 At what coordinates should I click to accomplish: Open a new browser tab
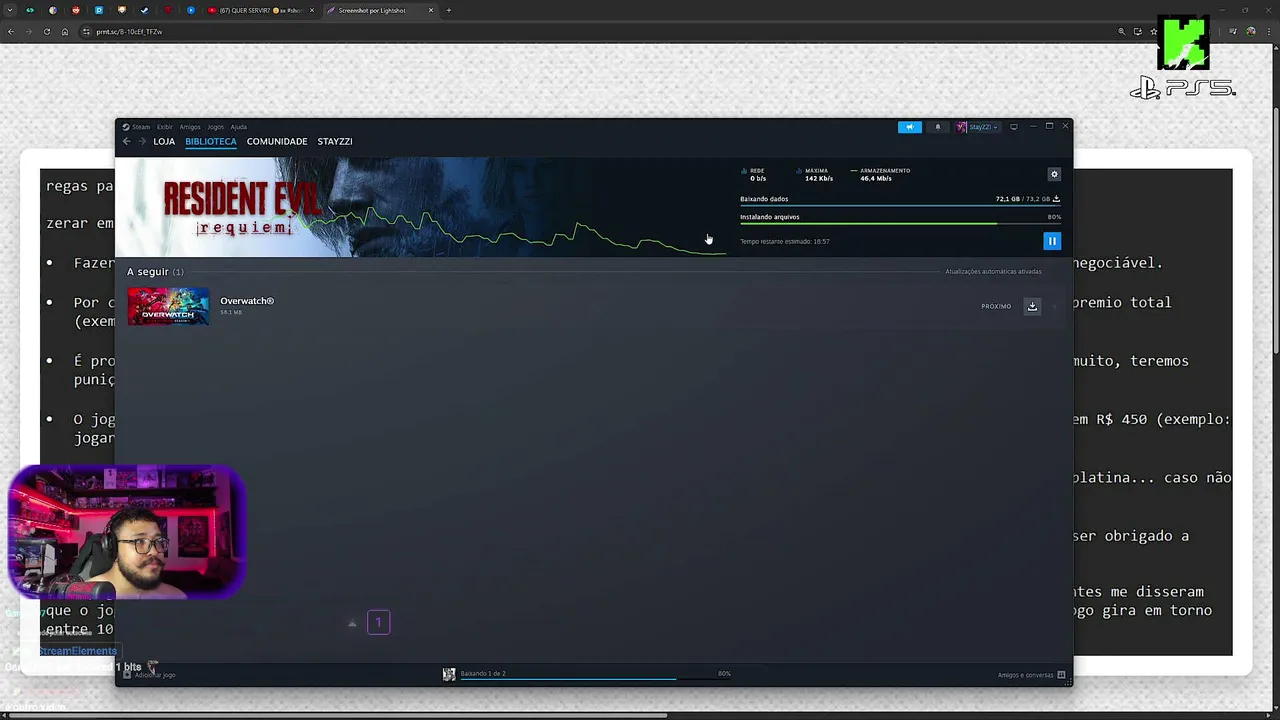point(448,10)
